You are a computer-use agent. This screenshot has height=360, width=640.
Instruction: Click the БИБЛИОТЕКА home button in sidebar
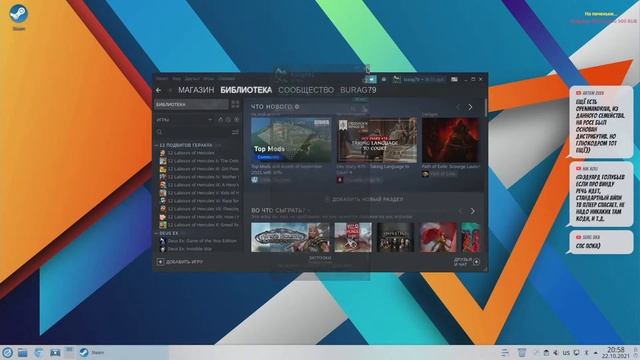191,104
